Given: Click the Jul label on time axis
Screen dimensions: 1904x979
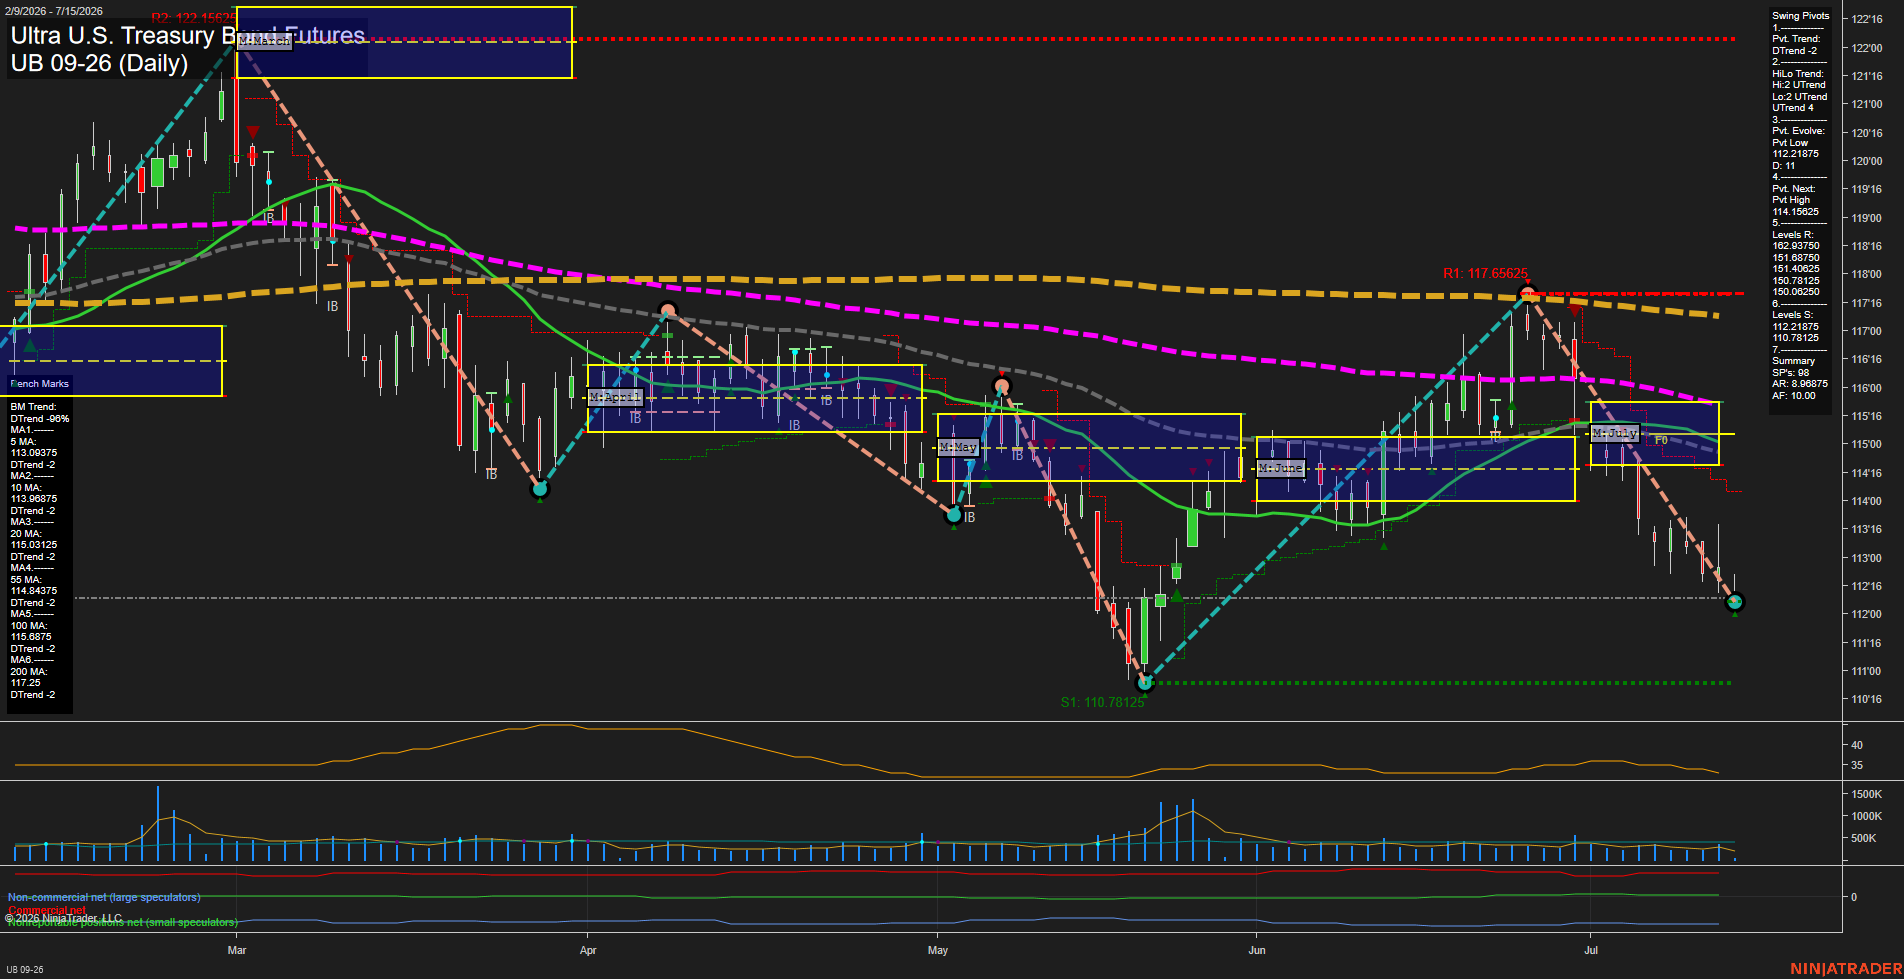Looking at the screenshot, I should [1591, 950].
